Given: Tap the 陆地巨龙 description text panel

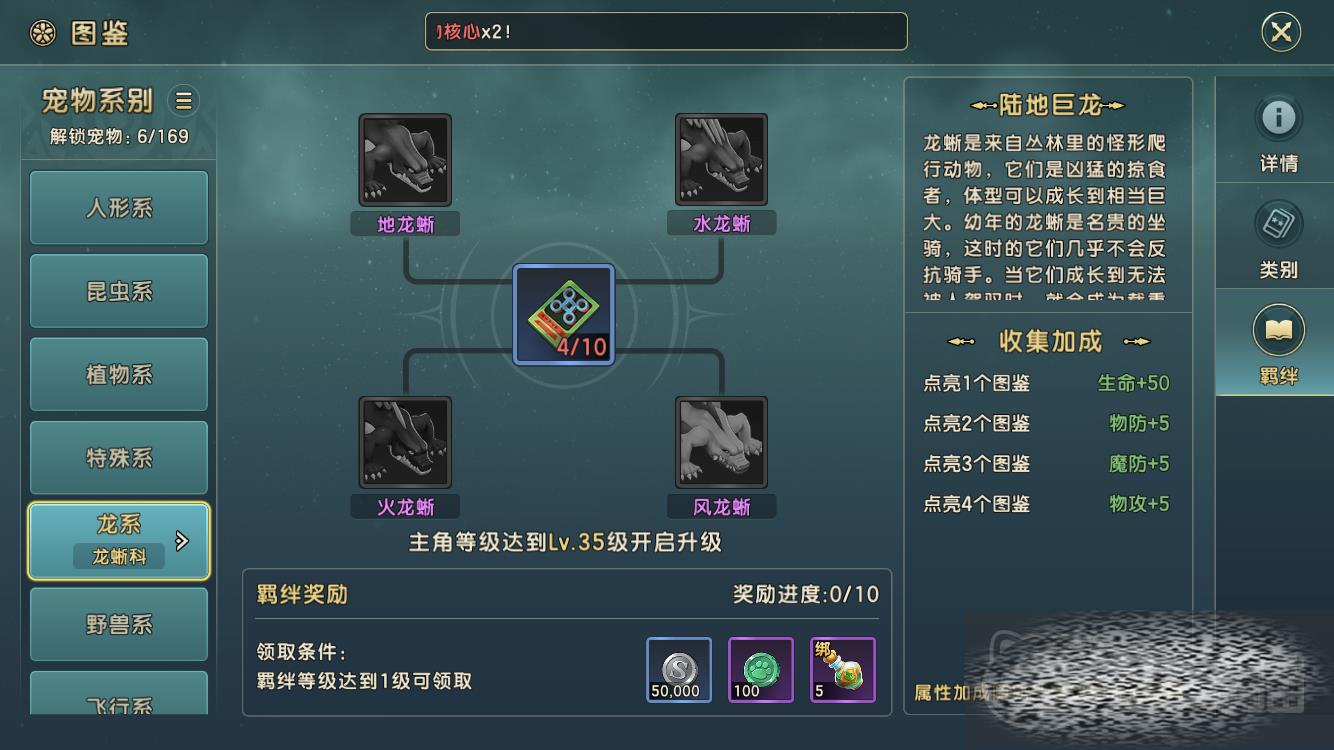Looking at the screenshot, I should pos(1048,217).
